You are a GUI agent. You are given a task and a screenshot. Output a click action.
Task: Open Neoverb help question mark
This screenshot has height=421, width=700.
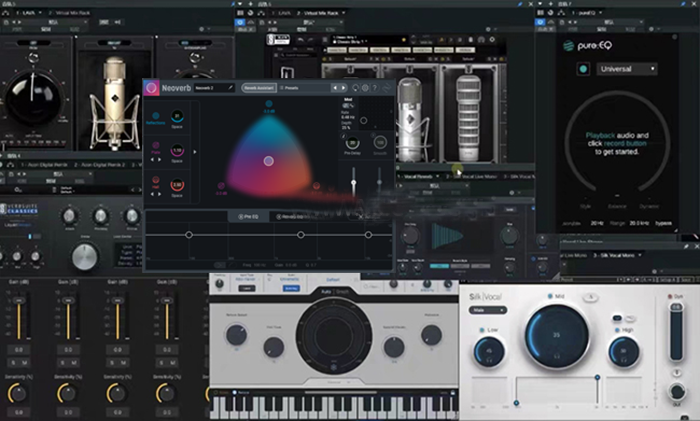click(375, 88)
